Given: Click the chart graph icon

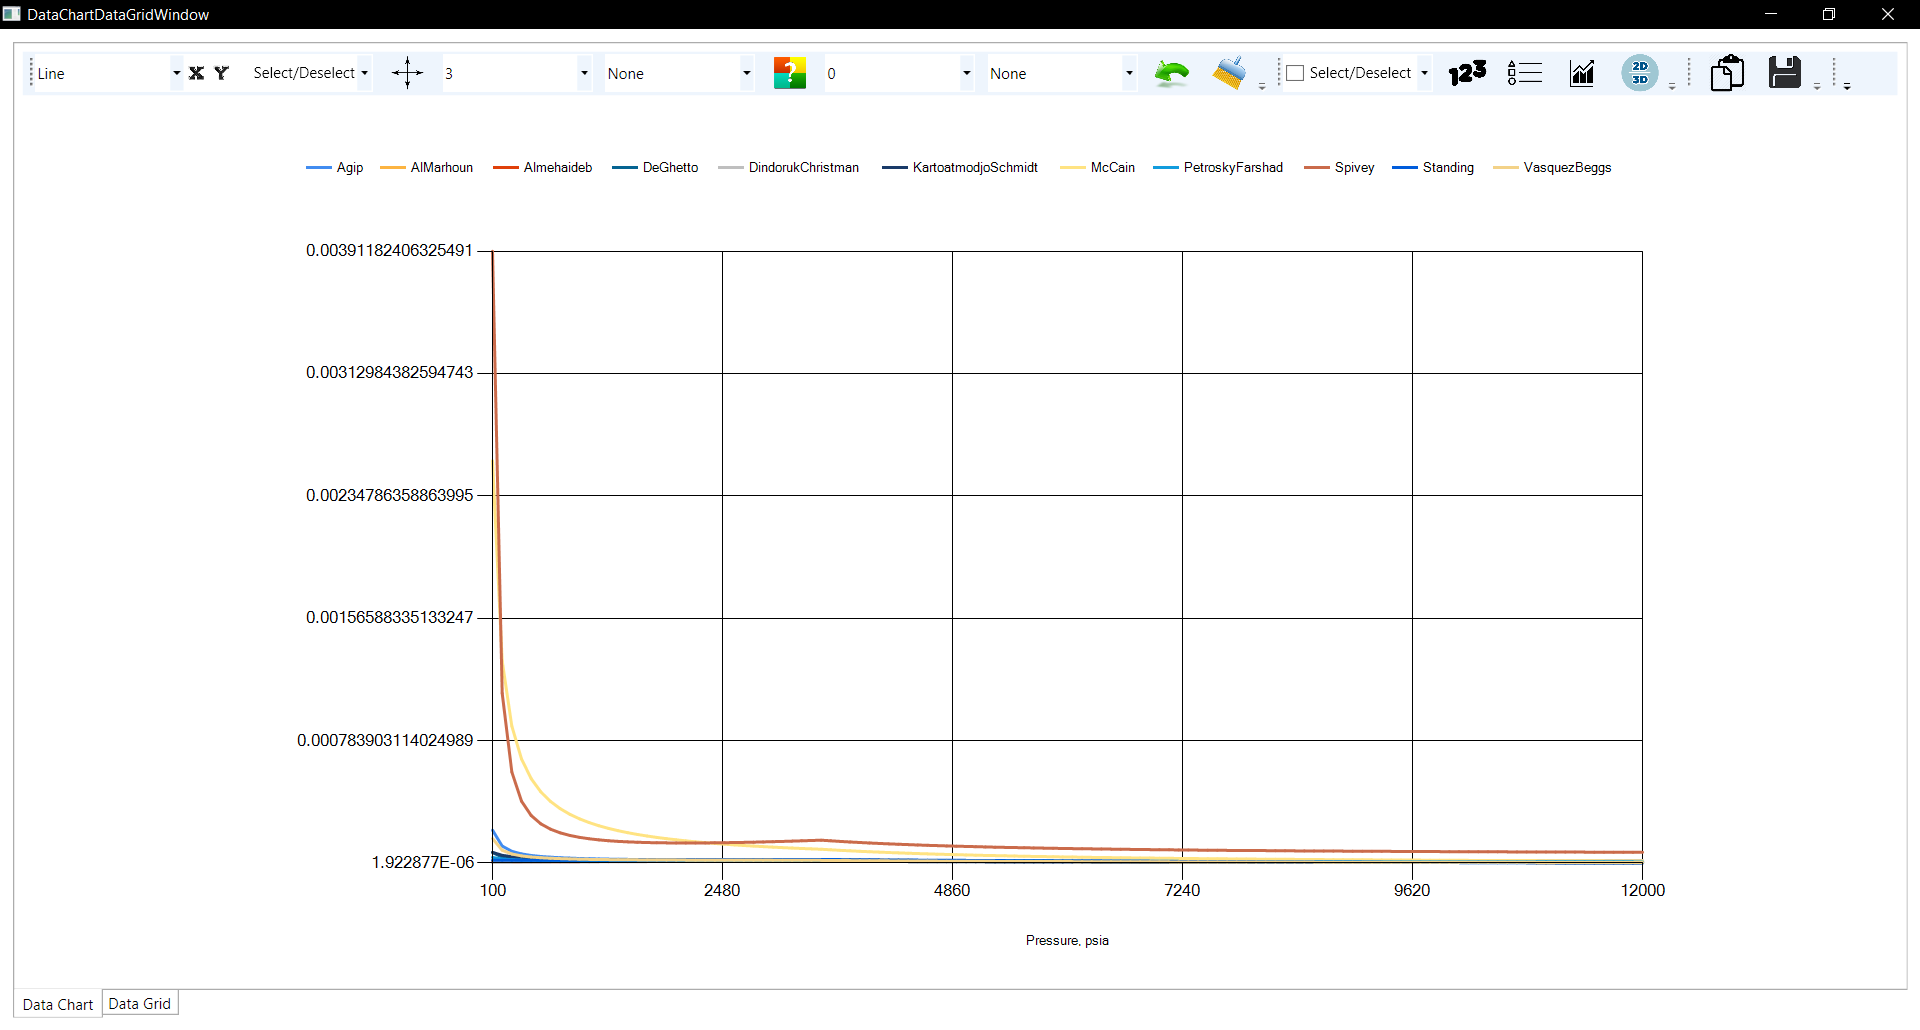Looking at the screenshot, I should tap(1582, 73).
